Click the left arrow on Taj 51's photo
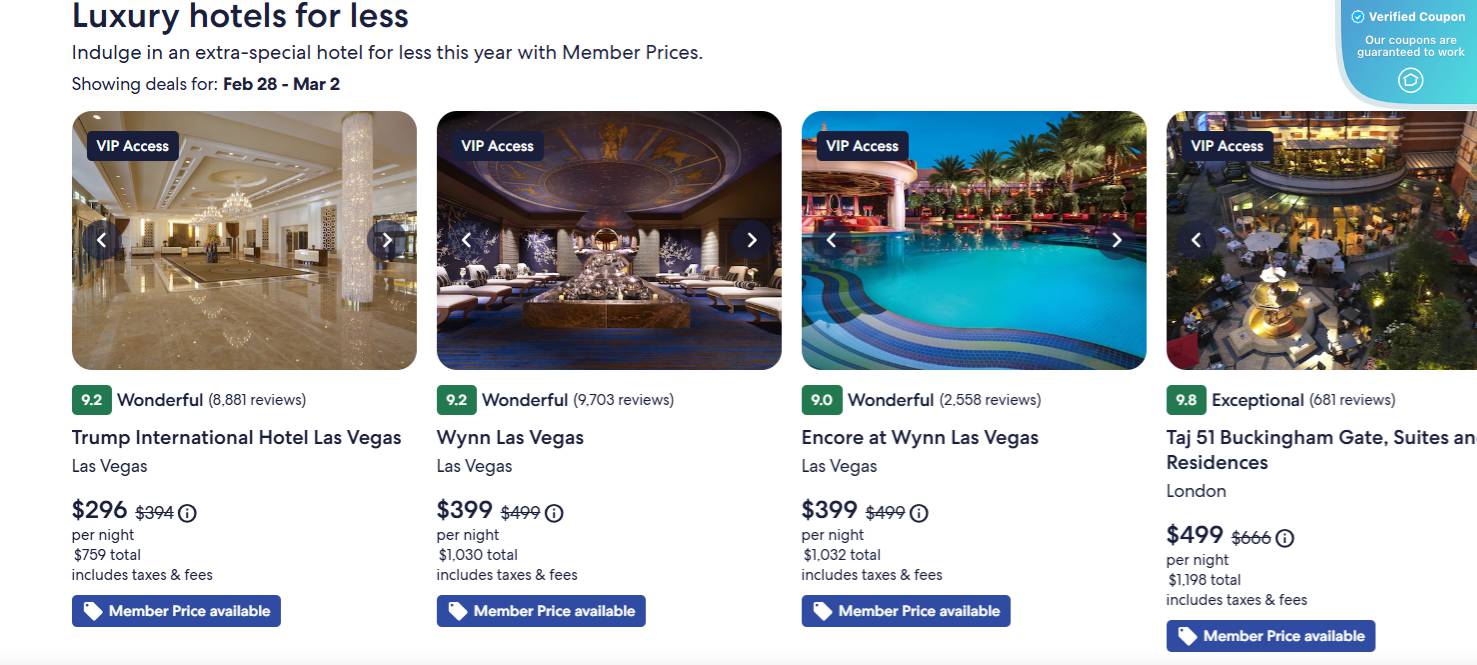The width and height of the screenshot is (1477, 665). (1196, 240)
